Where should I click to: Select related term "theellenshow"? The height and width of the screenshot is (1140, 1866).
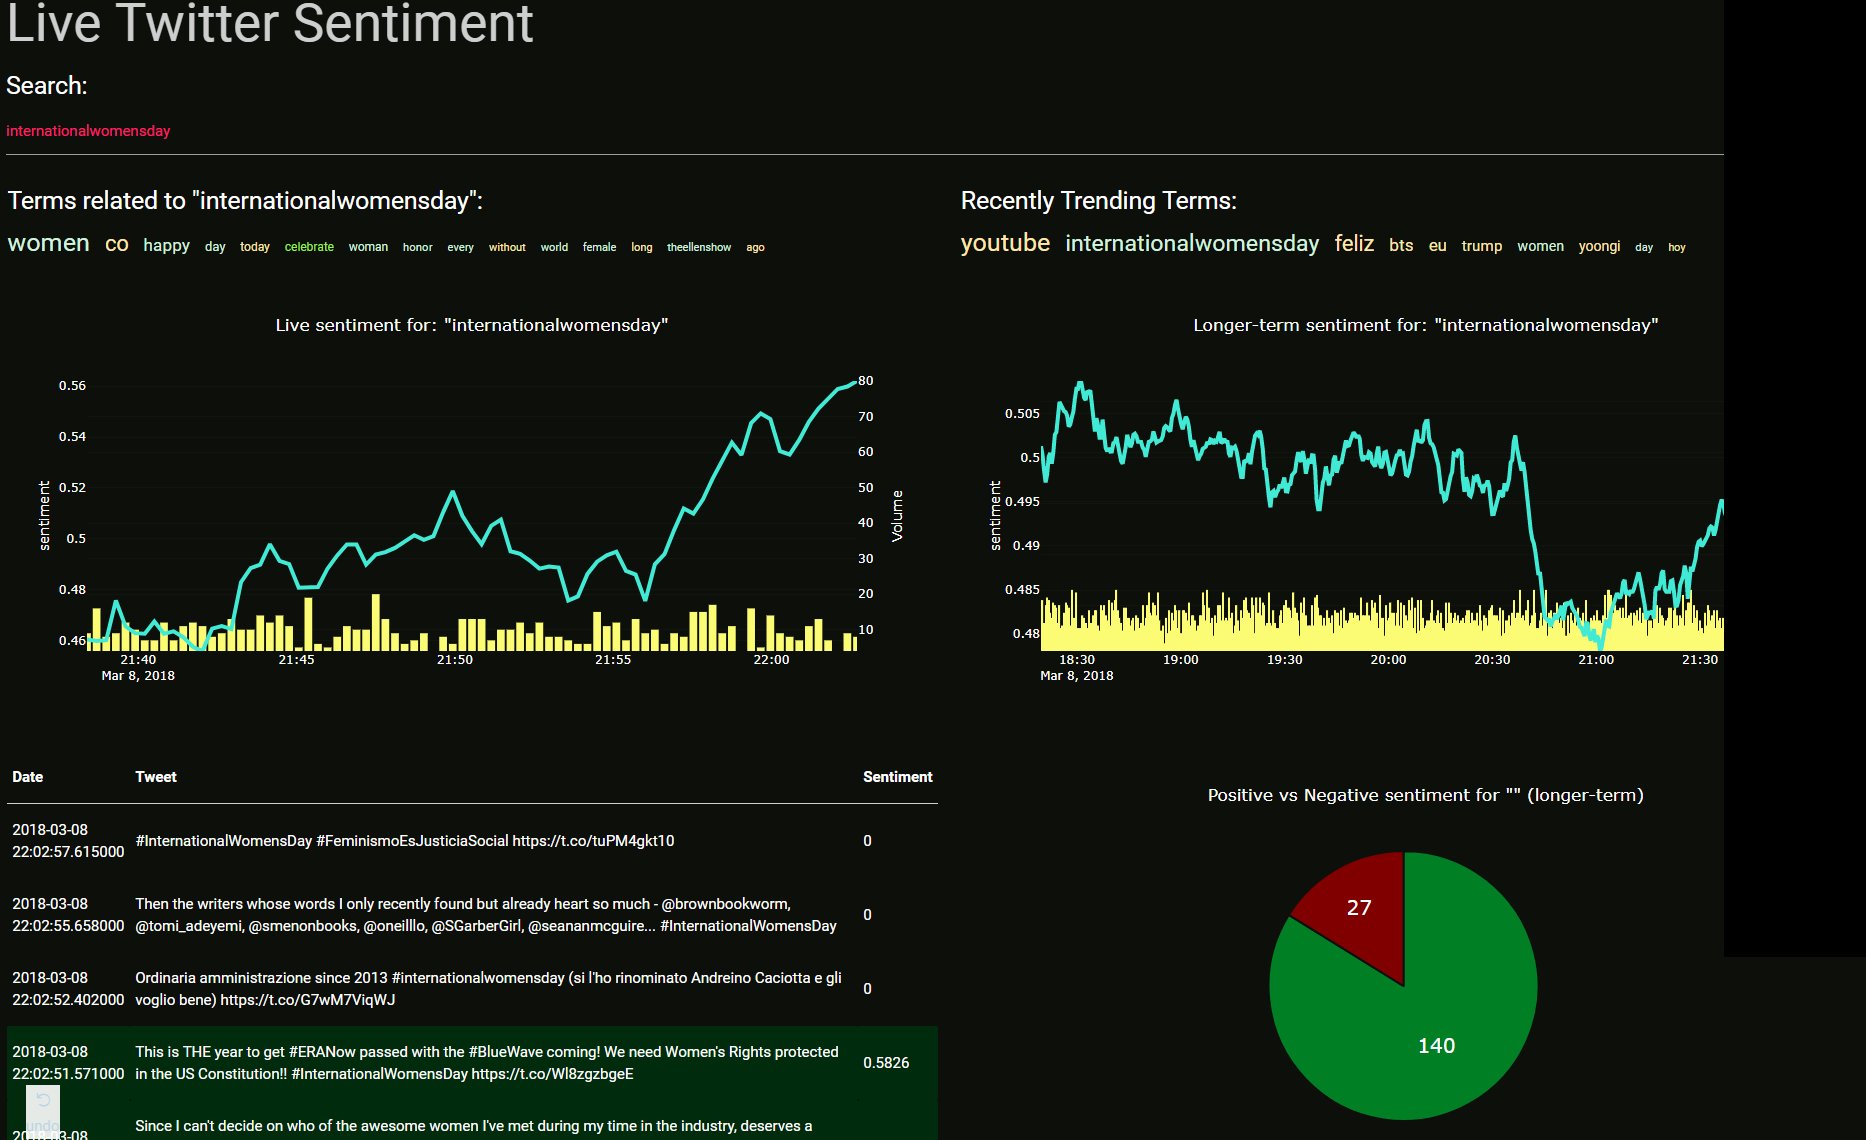point(698,247)
